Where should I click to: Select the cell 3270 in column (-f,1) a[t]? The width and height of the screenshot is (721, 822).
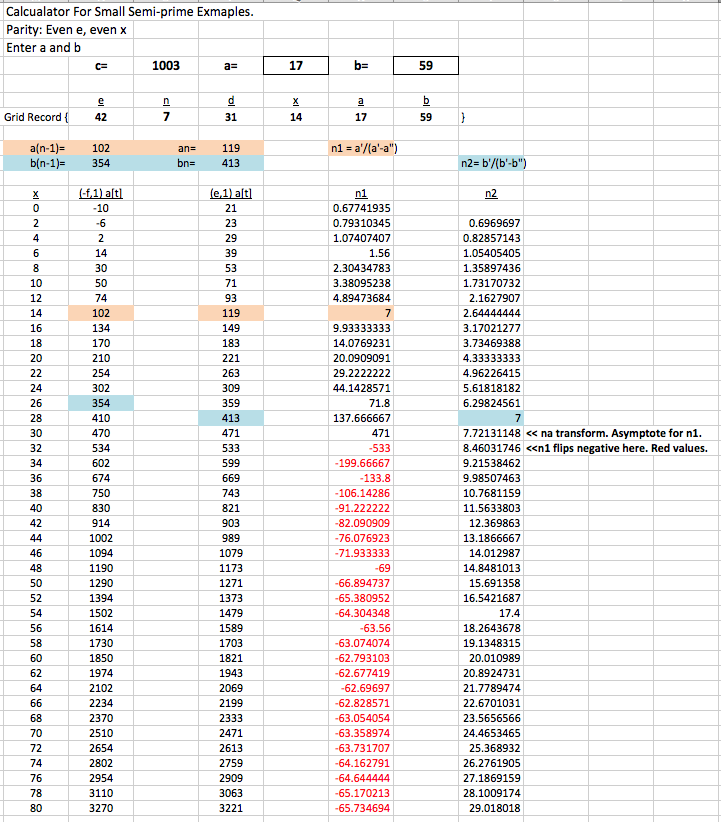(101, 808)
